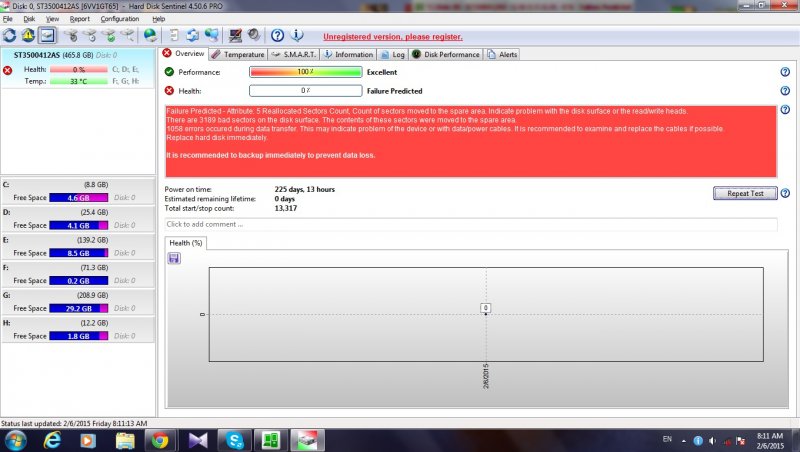The height and width of the screenshot is (452, 800).
Task: Click the networked computers toolbar icon
Action: [x=212, y=36]
